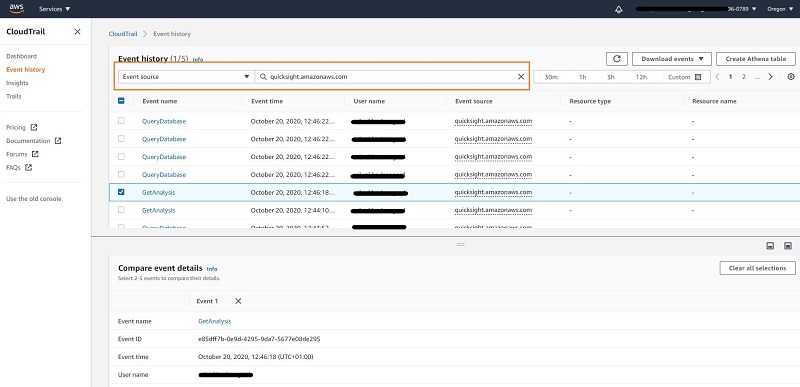
Task: Close the CloudTrail side navigation panel
Action: click(78, 32)
